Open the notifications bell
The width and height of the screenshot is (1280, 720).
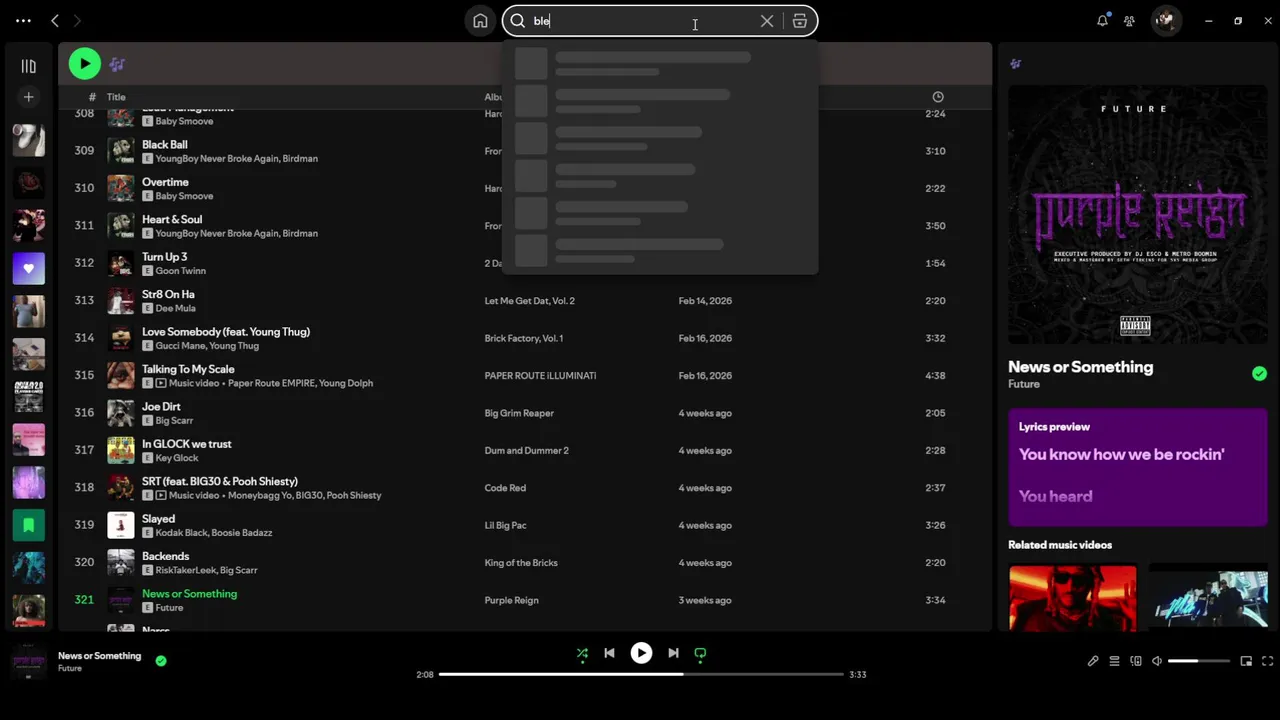(1102, 21)
